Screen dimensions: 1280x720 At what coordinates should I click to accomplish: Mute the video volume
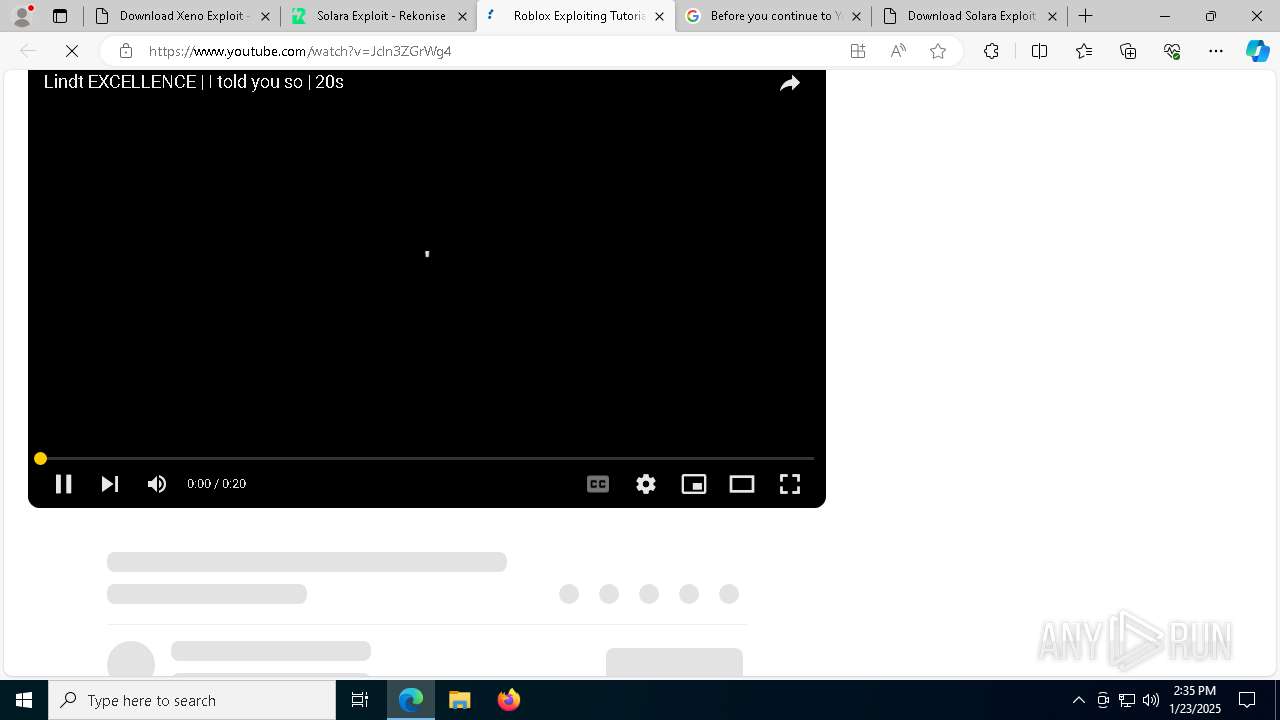tap(157, 484)
